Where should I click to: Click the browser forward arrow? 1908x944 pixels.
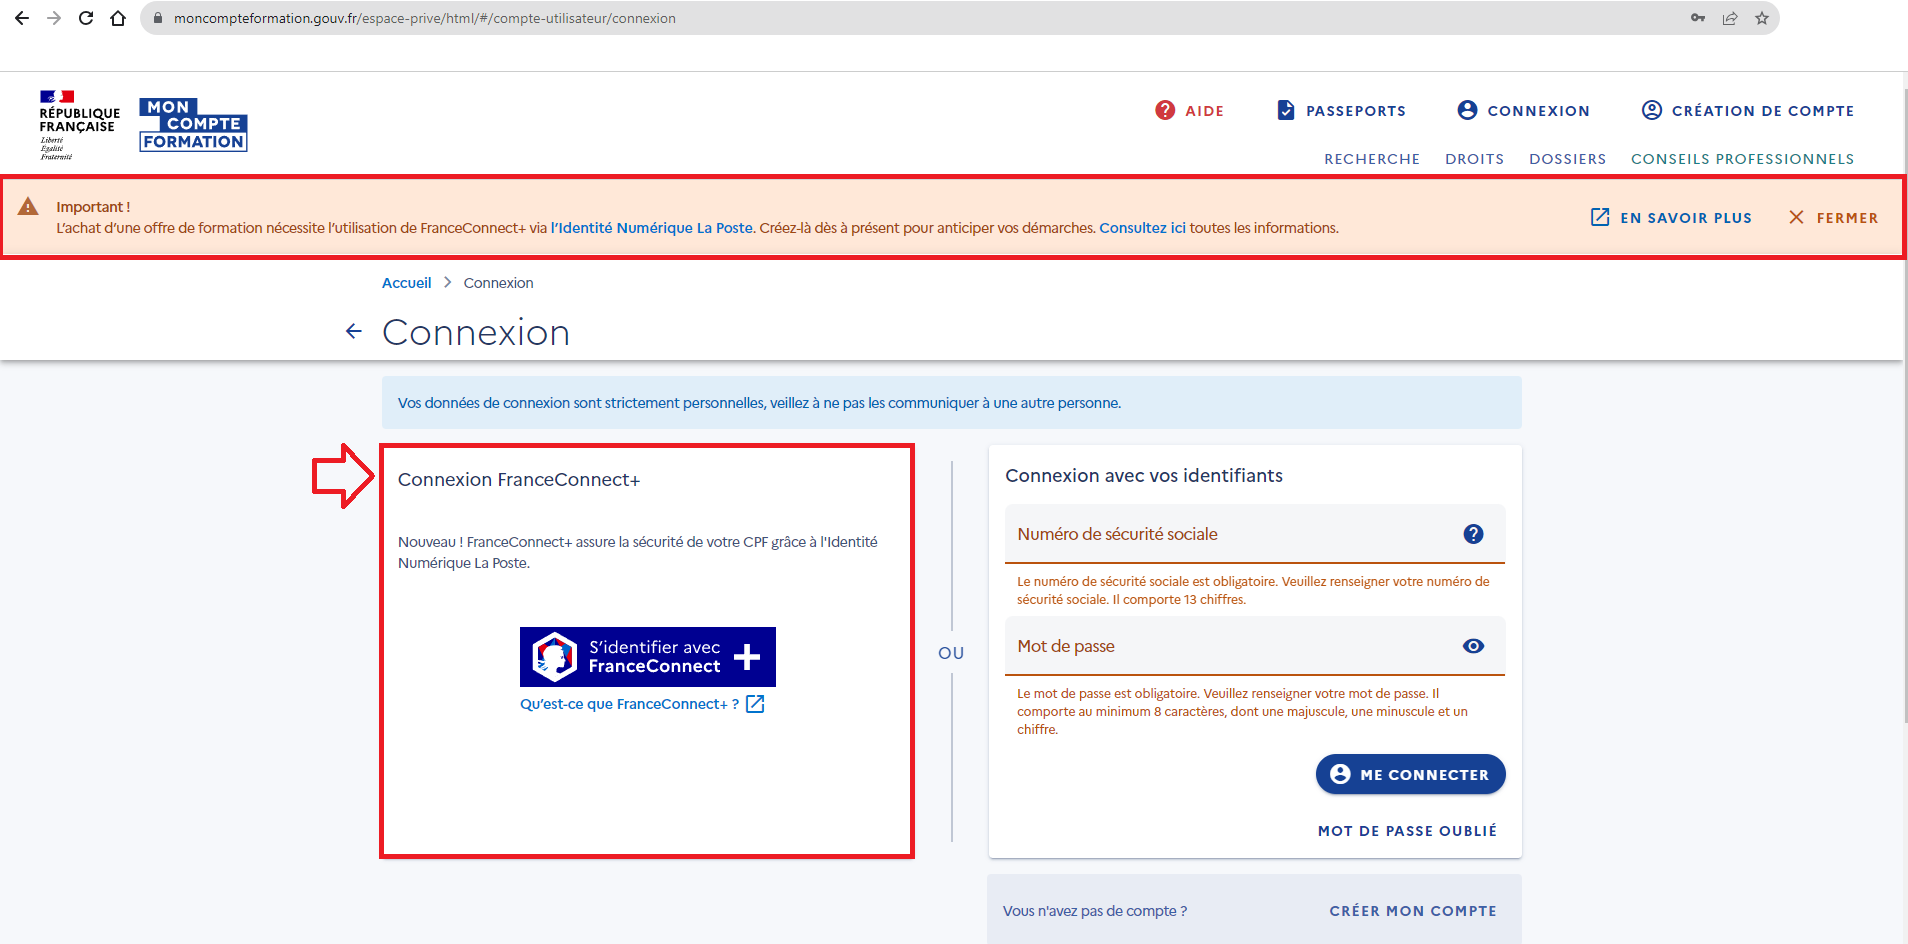click(x=54, y=18)
